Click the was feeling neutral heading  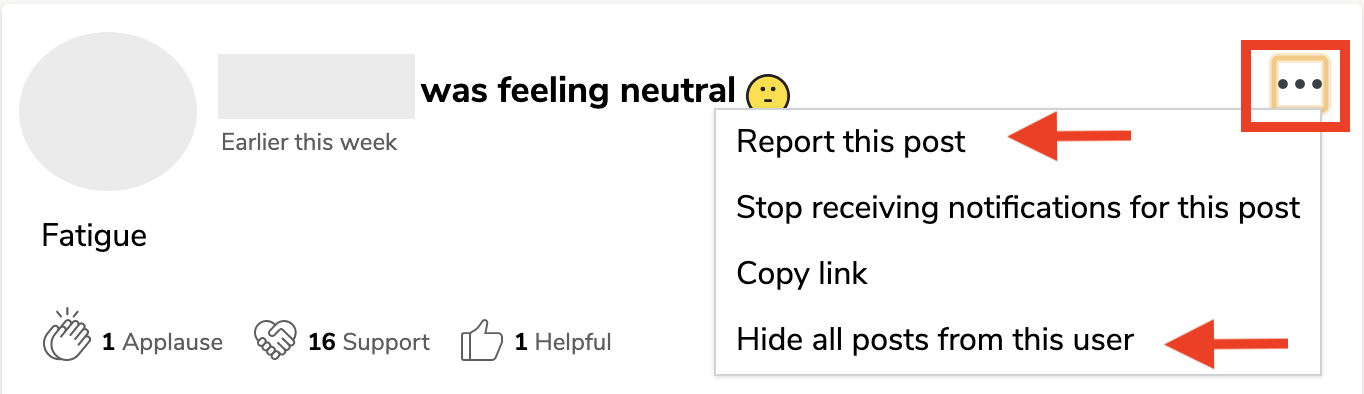pos(578,91)
